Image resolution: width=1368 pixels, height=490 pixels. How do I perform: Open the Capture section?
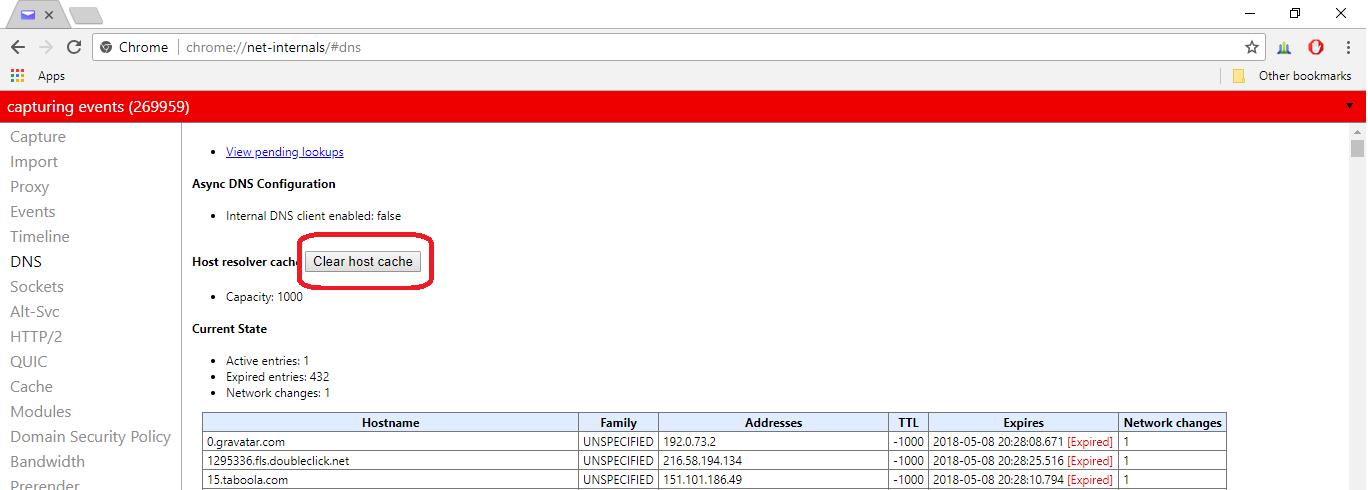38,137
